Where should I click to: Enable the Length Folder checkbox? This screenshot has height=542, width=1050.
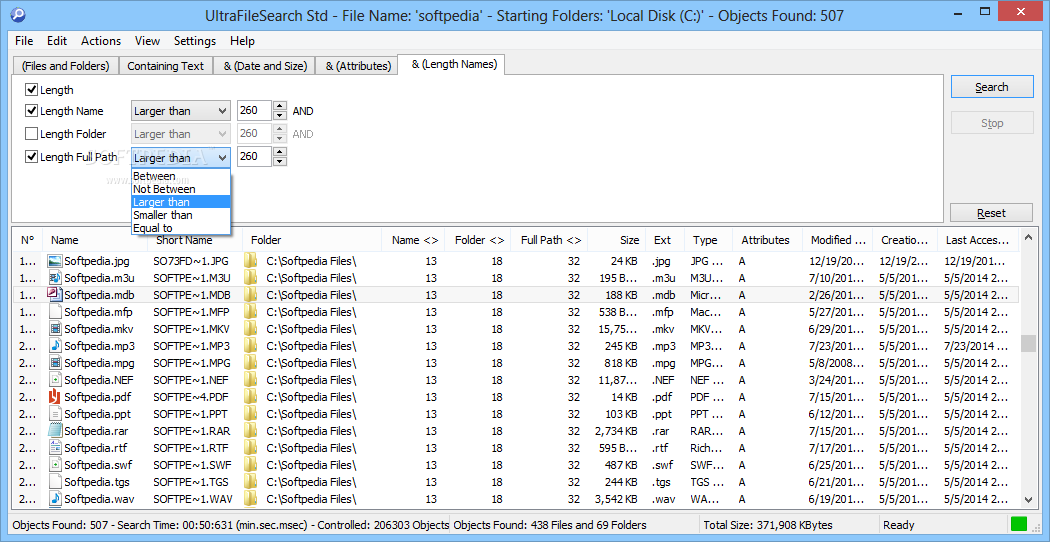(31, 134)
